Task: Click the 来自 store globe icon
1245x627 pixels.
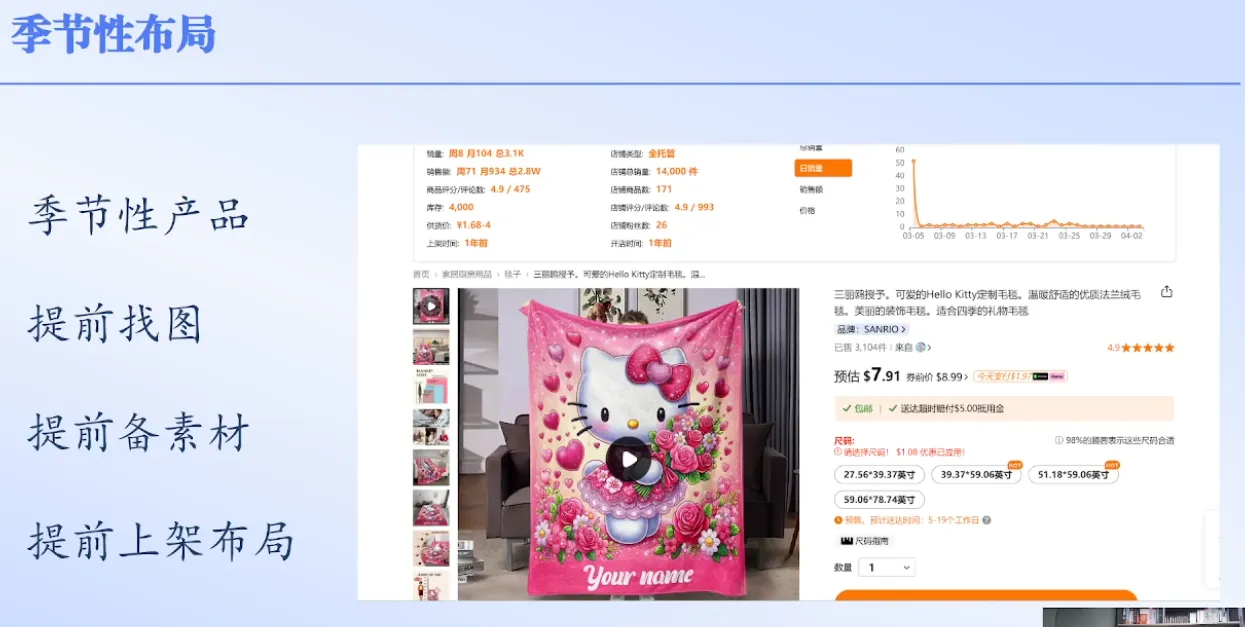Action: [919, 347]
